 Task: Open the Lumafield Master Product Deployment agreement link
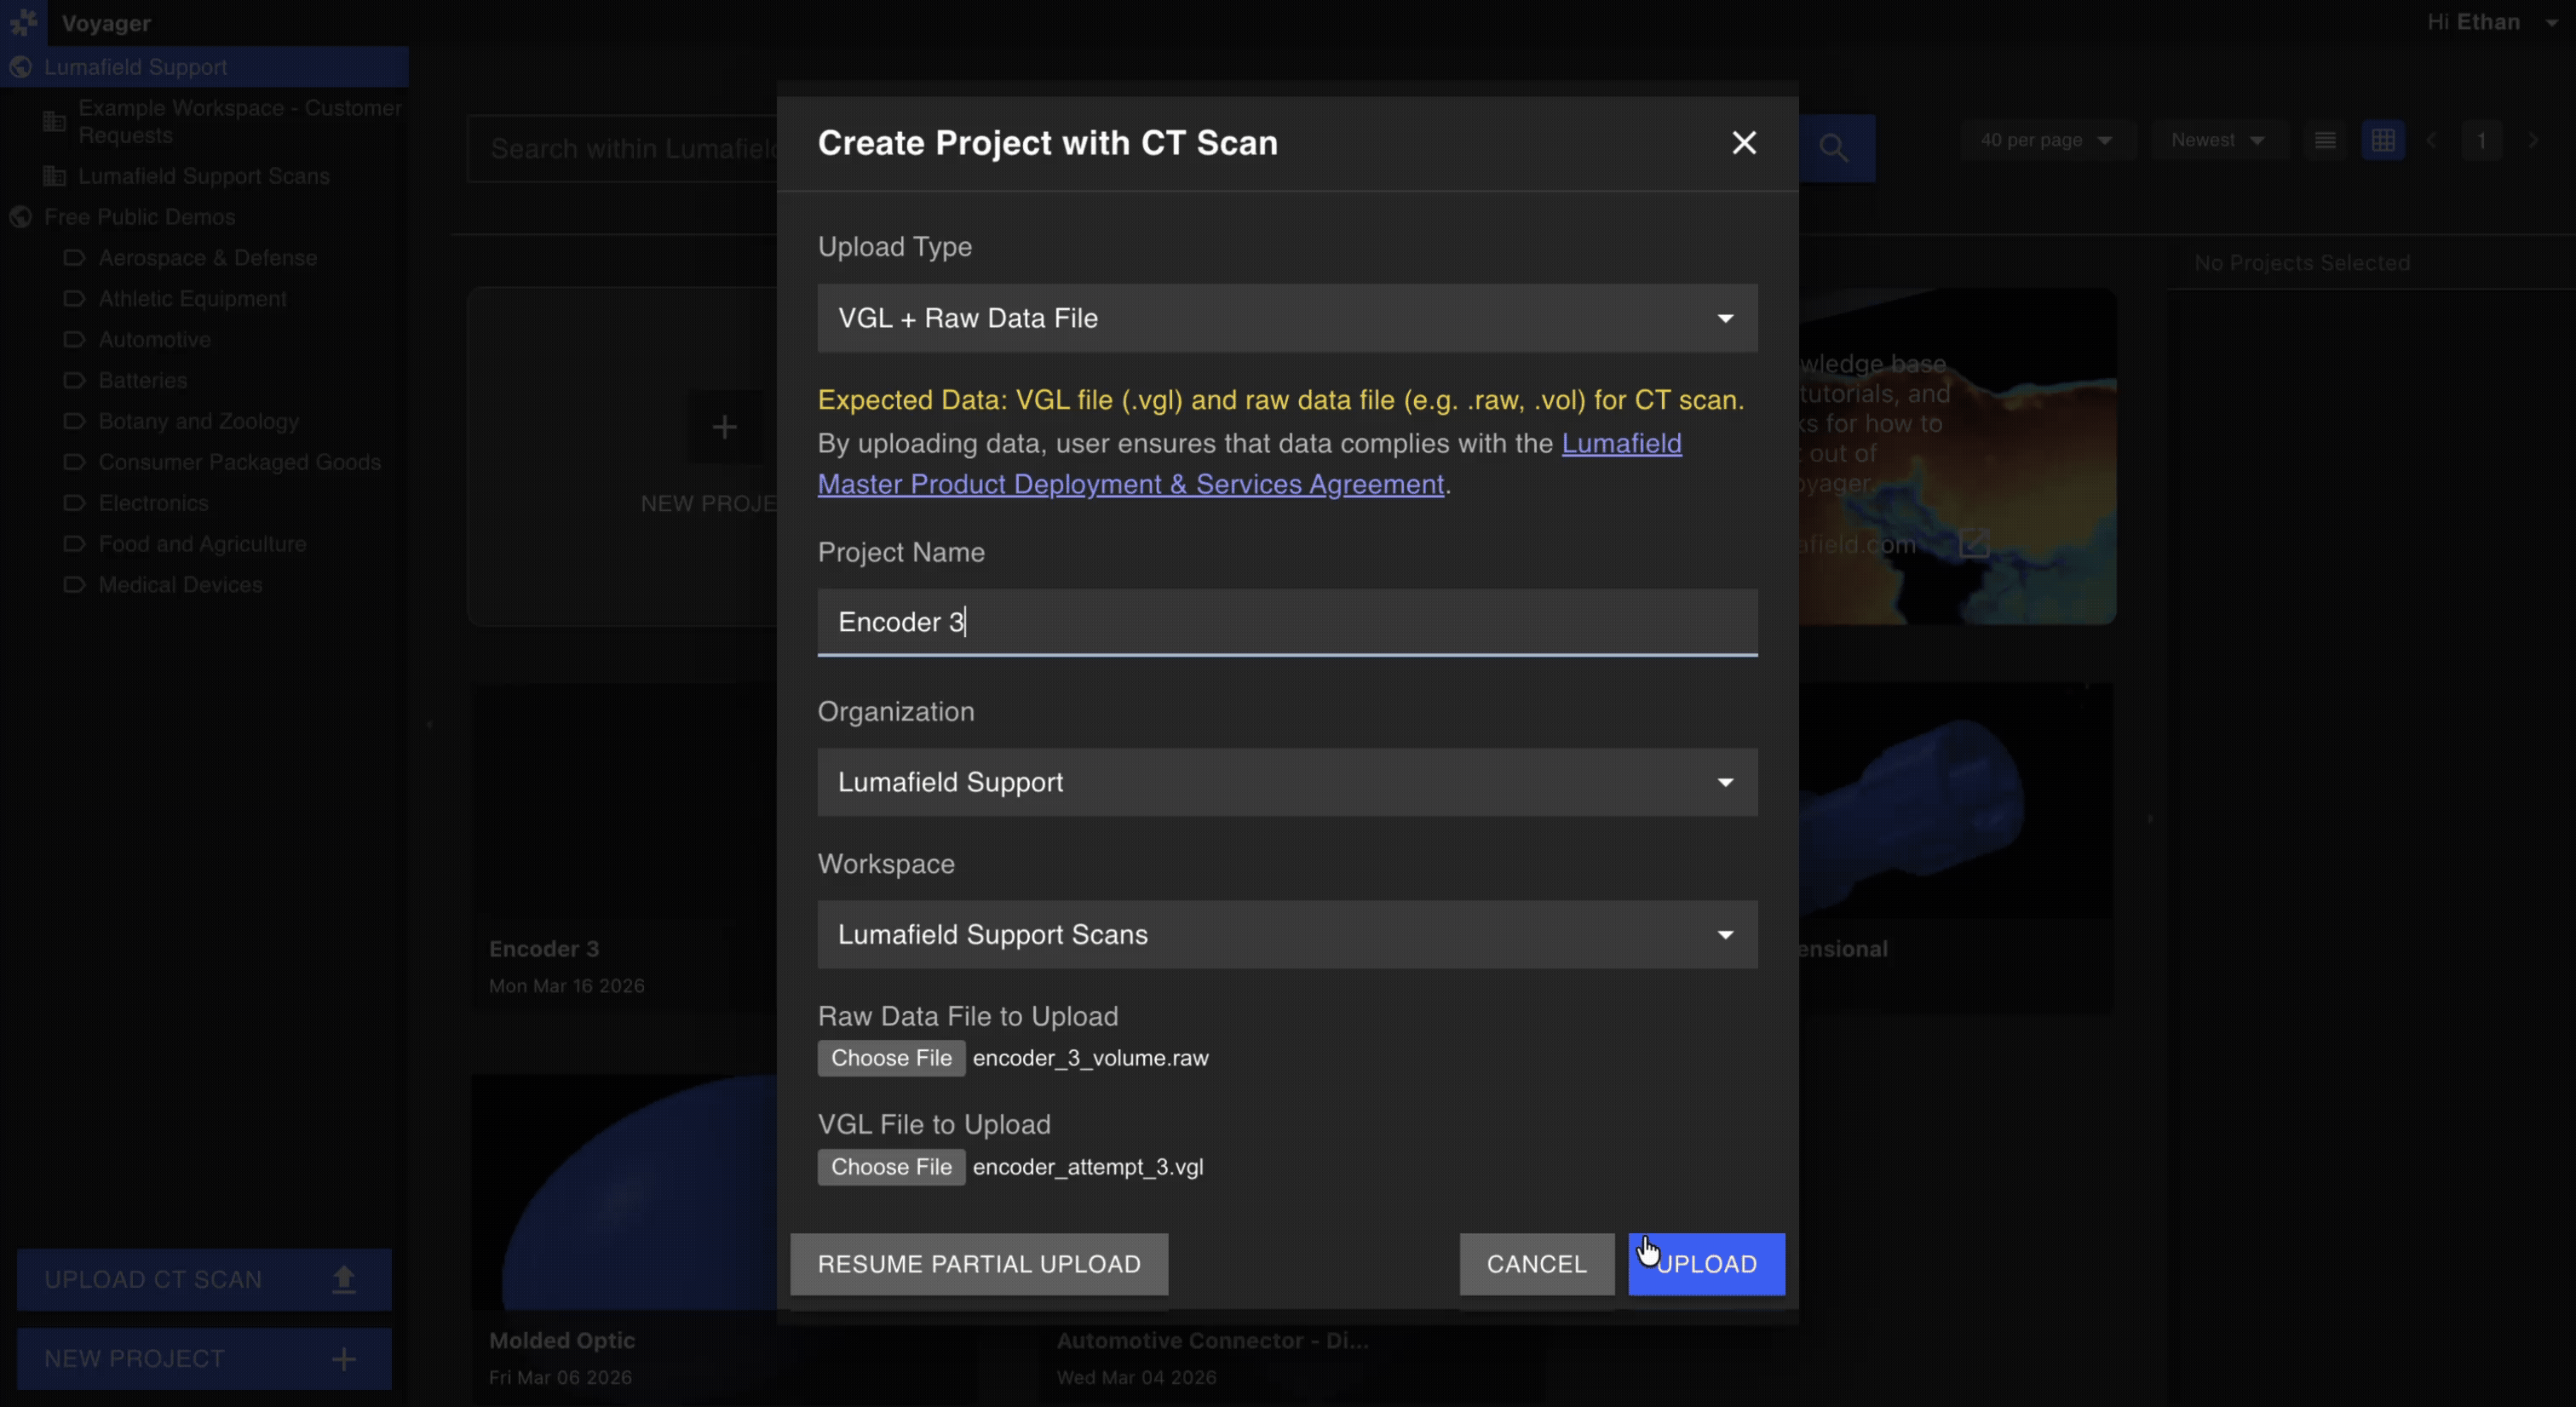pyautogui.click(x=1130, y=484)
